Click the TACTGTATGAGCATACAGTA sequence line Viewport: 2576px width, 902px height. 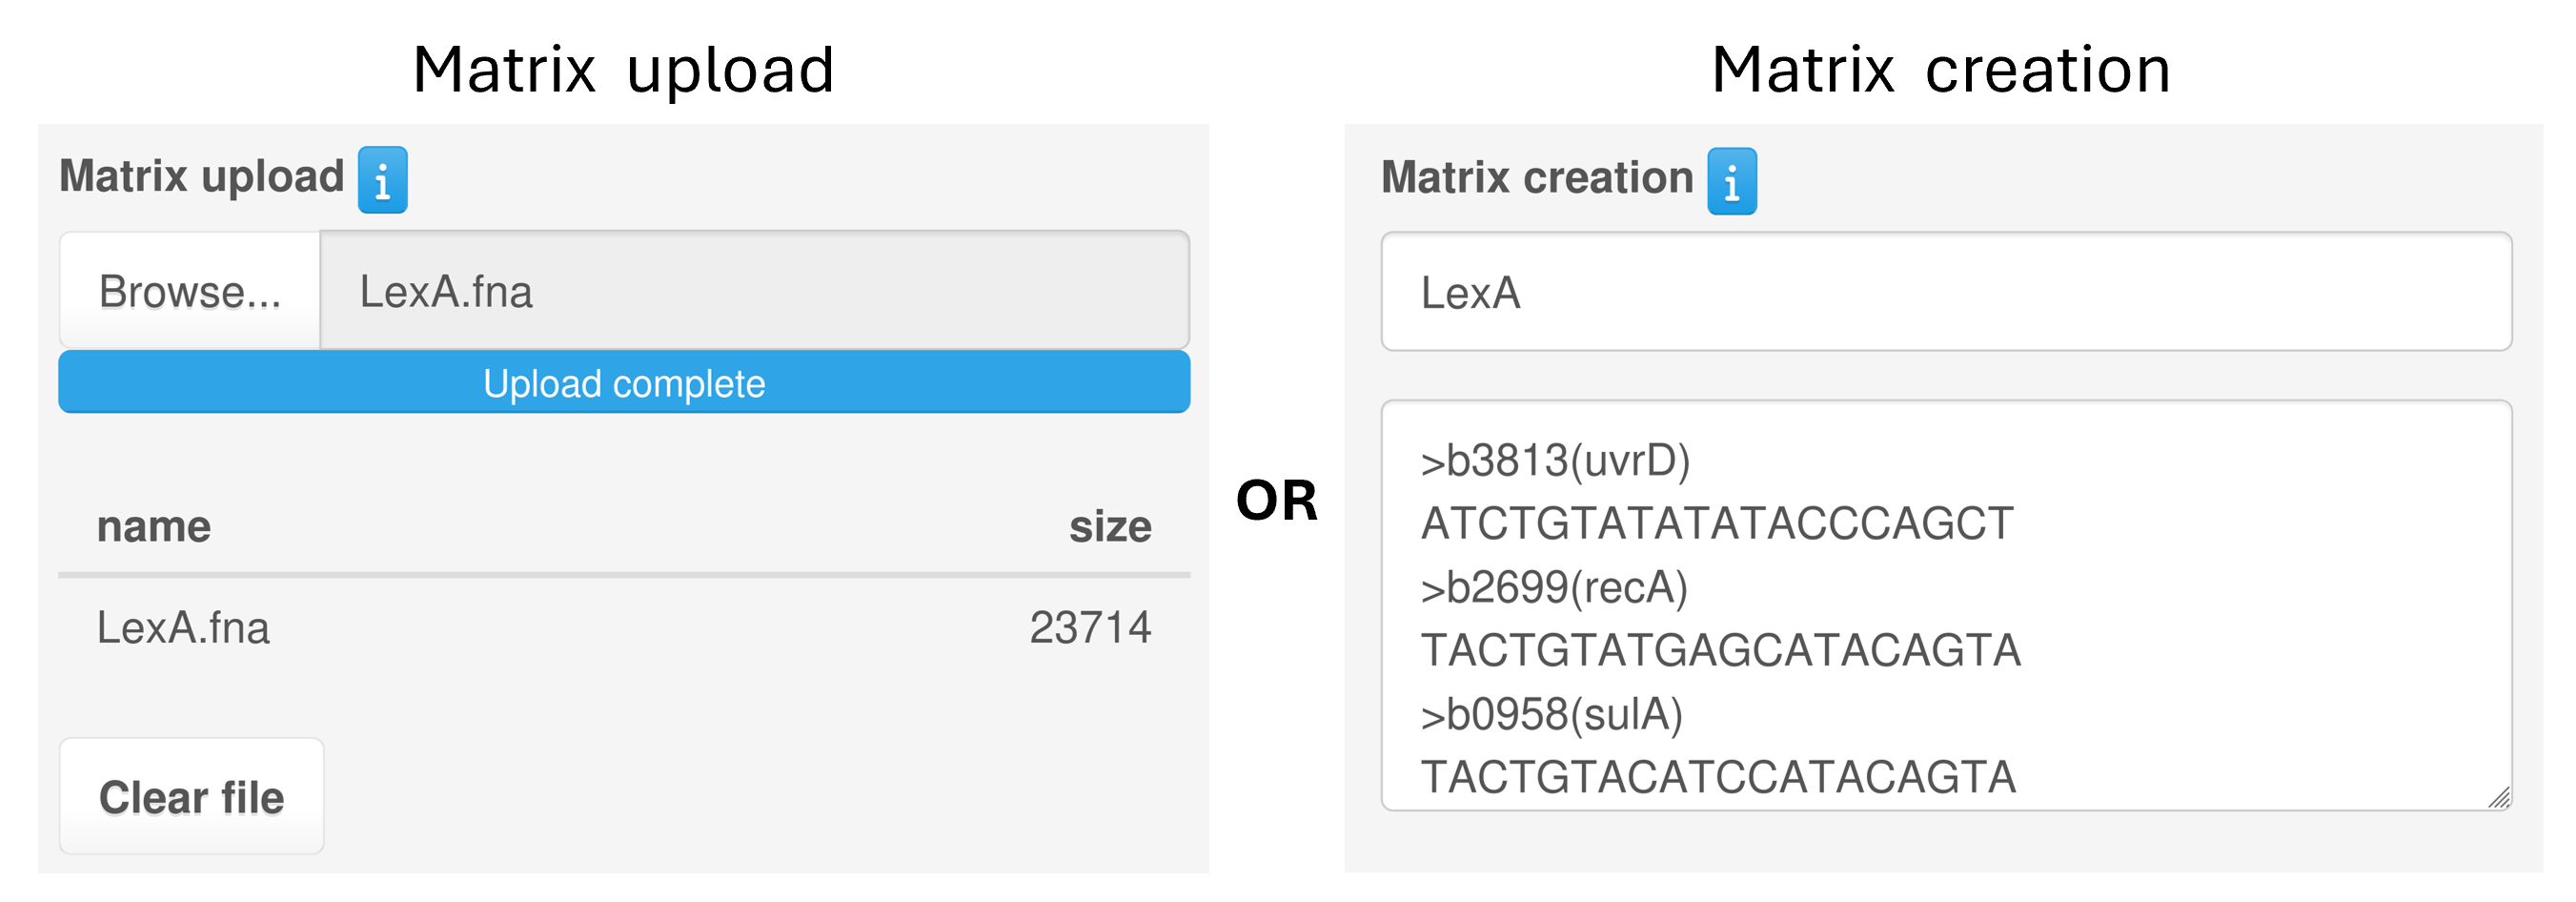pyautogui.click(x=1720, y=651)
